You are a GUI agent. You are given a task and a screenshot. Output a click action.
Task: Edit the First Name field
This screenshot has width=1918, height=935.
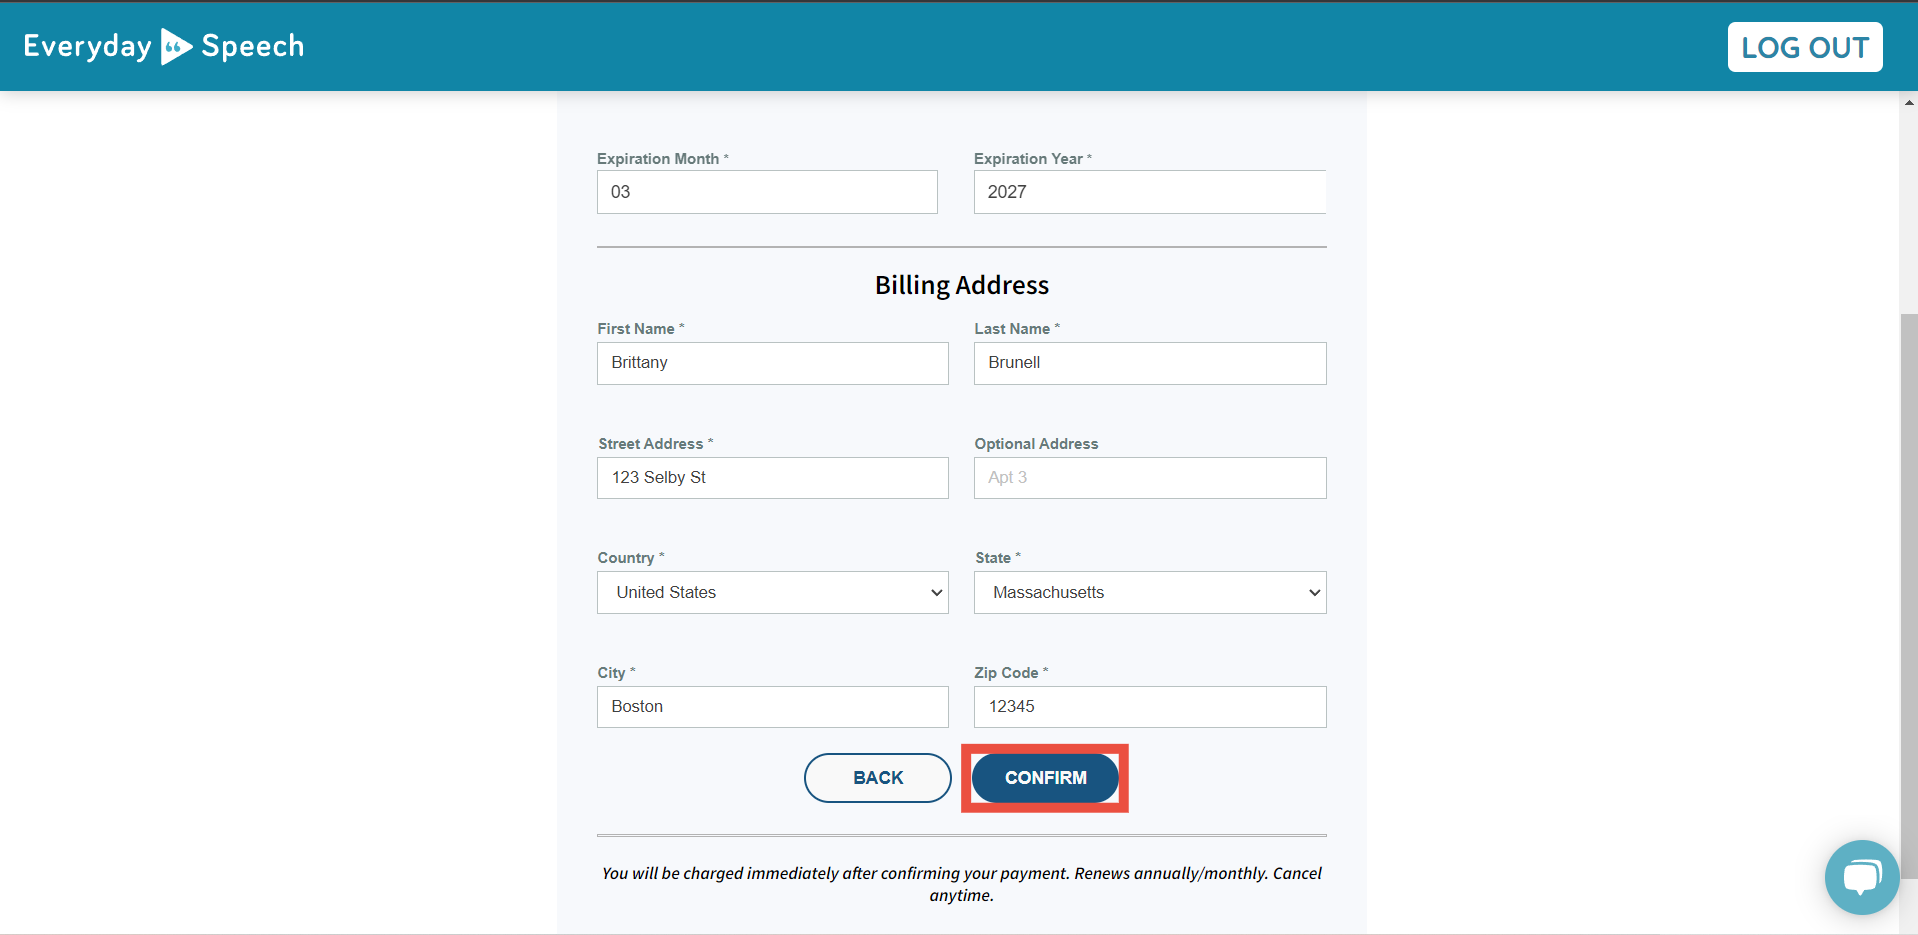[x=773, y=363]
